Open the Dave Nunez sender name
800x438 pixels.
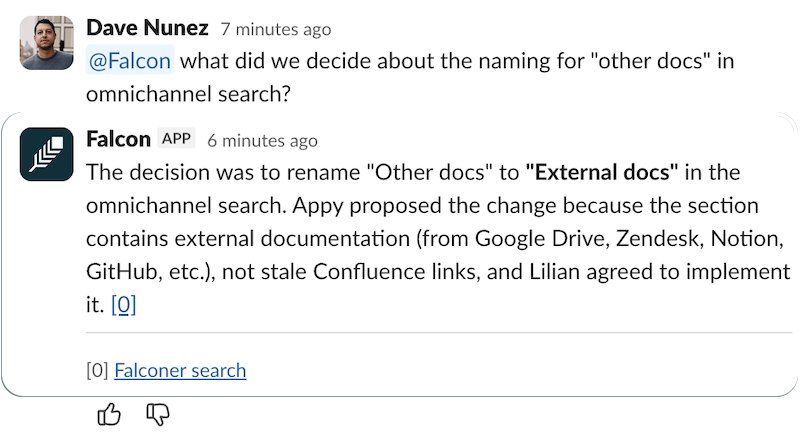[149, 28]
